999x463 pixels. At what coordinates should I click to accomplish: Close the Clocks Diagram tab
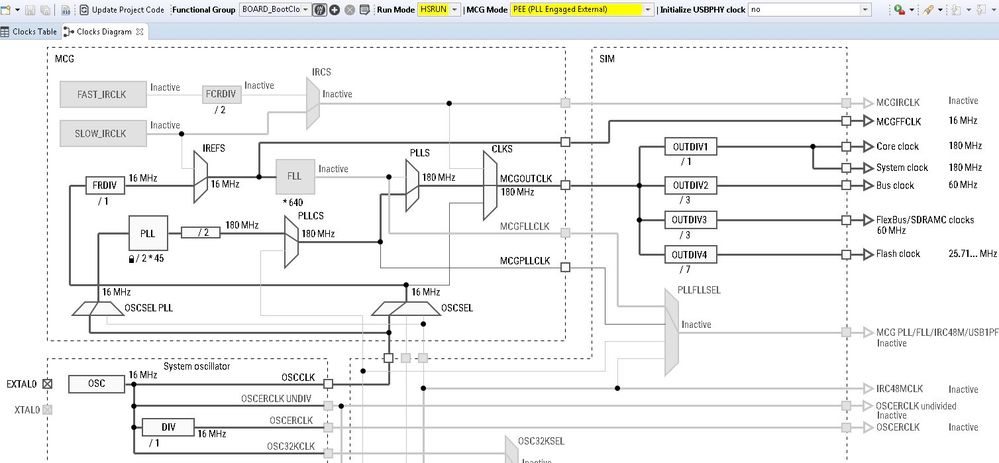pyautogui.click(x=140, y=31)
